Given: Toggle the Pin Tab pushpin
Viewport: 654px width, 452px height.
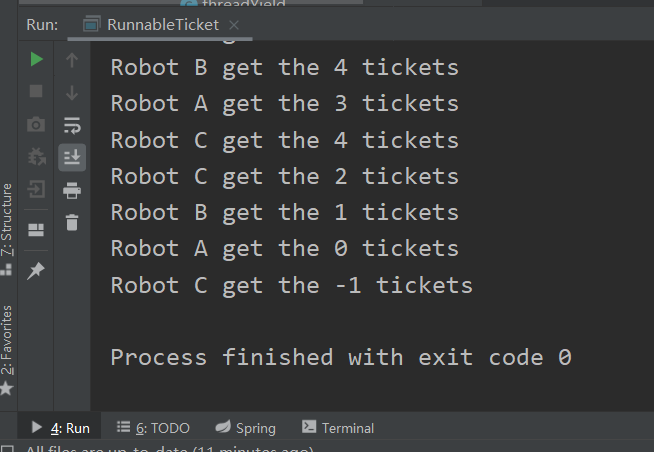Looking at the screenshot, I should (37, 271).
